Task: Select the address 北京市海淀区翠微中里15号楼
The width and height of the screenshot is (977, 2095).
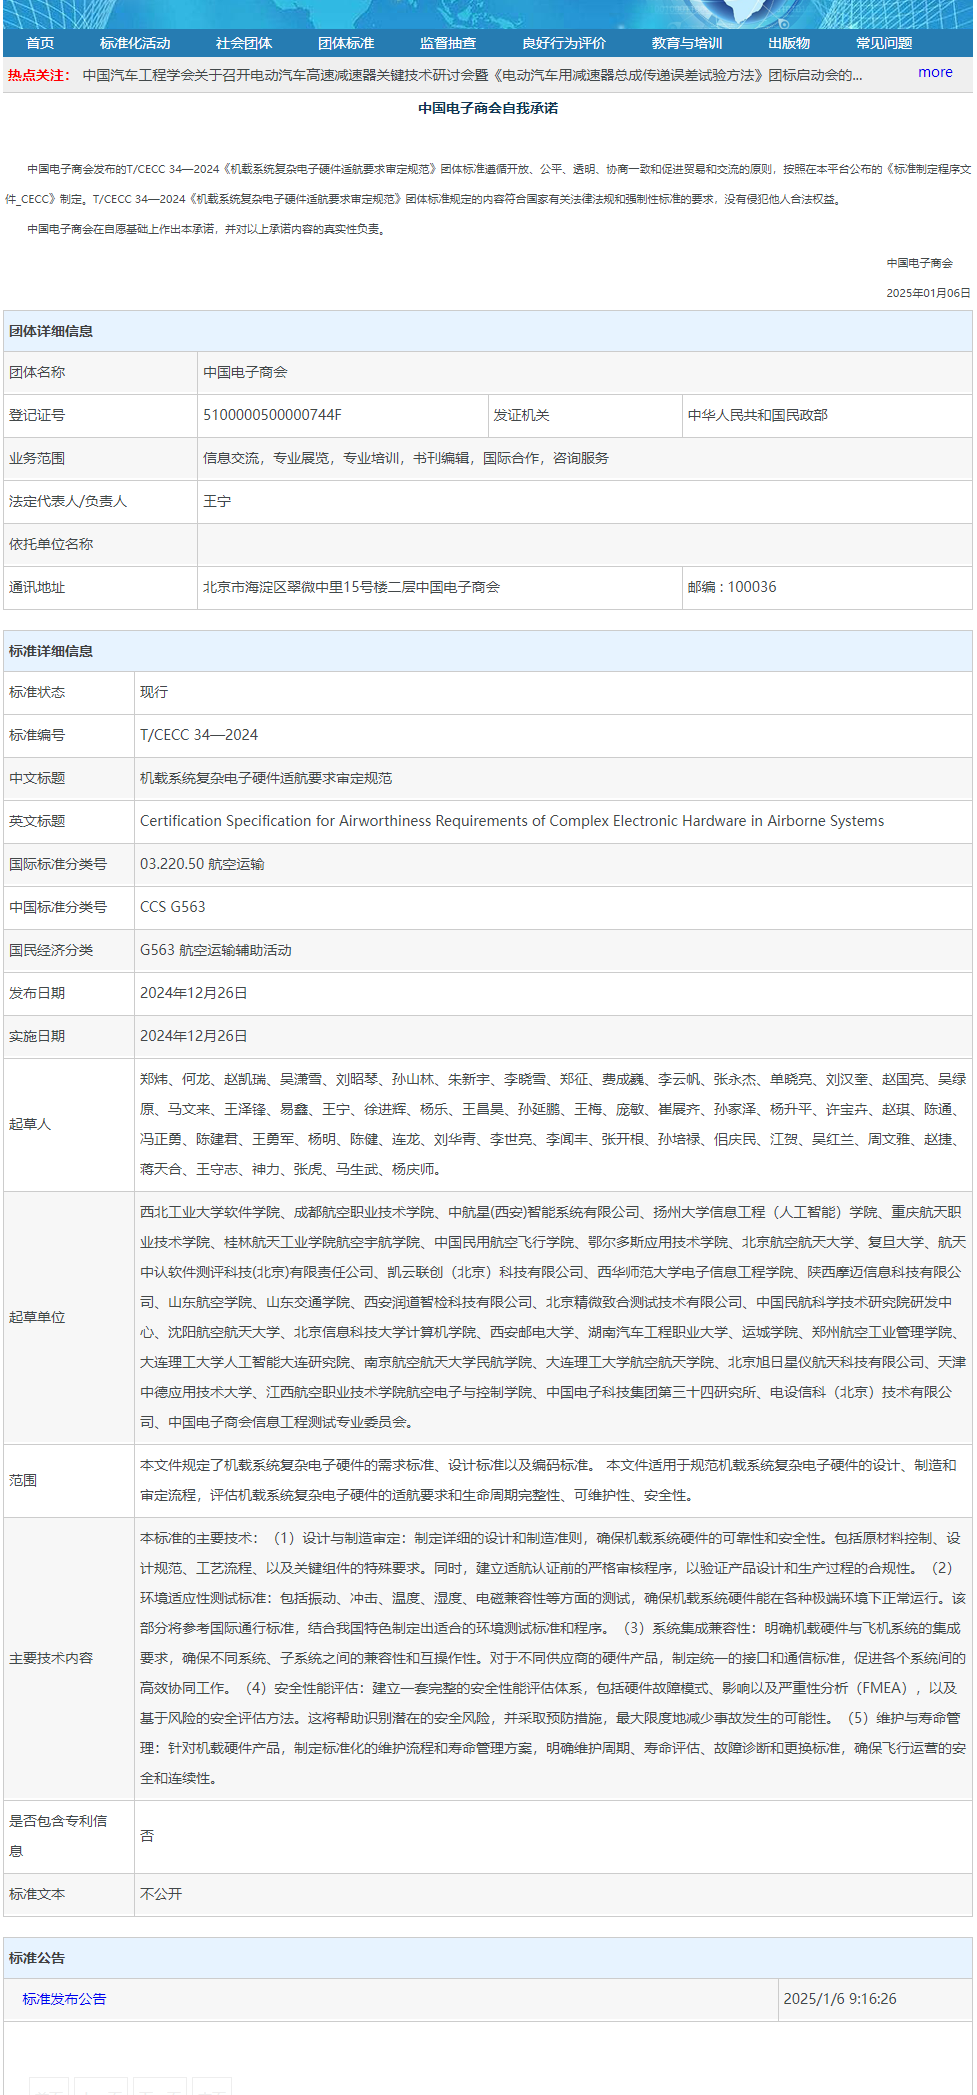Action: click(351, 587)
